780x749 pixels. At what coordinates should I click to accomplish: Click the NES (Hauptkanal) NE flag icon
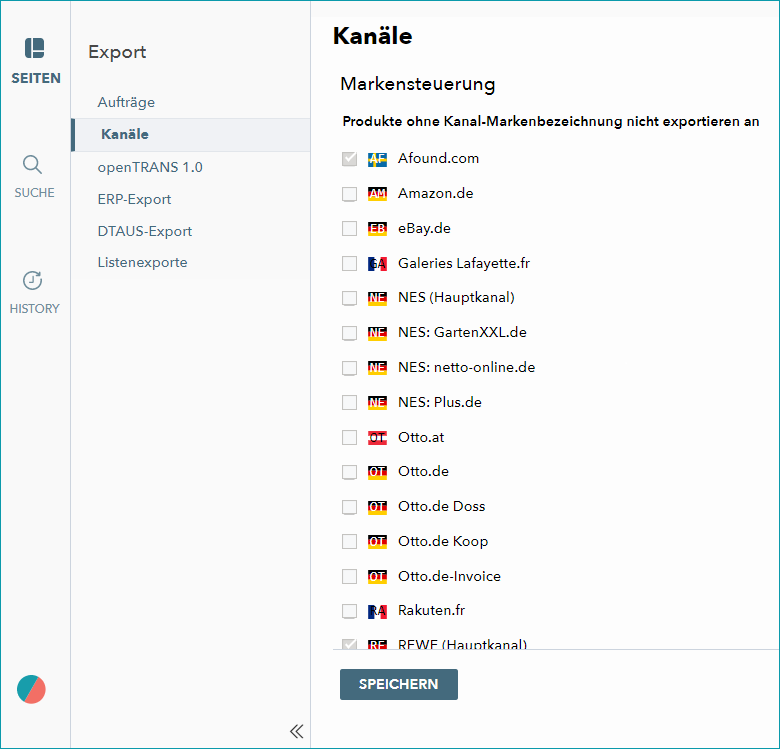point(377,298)
